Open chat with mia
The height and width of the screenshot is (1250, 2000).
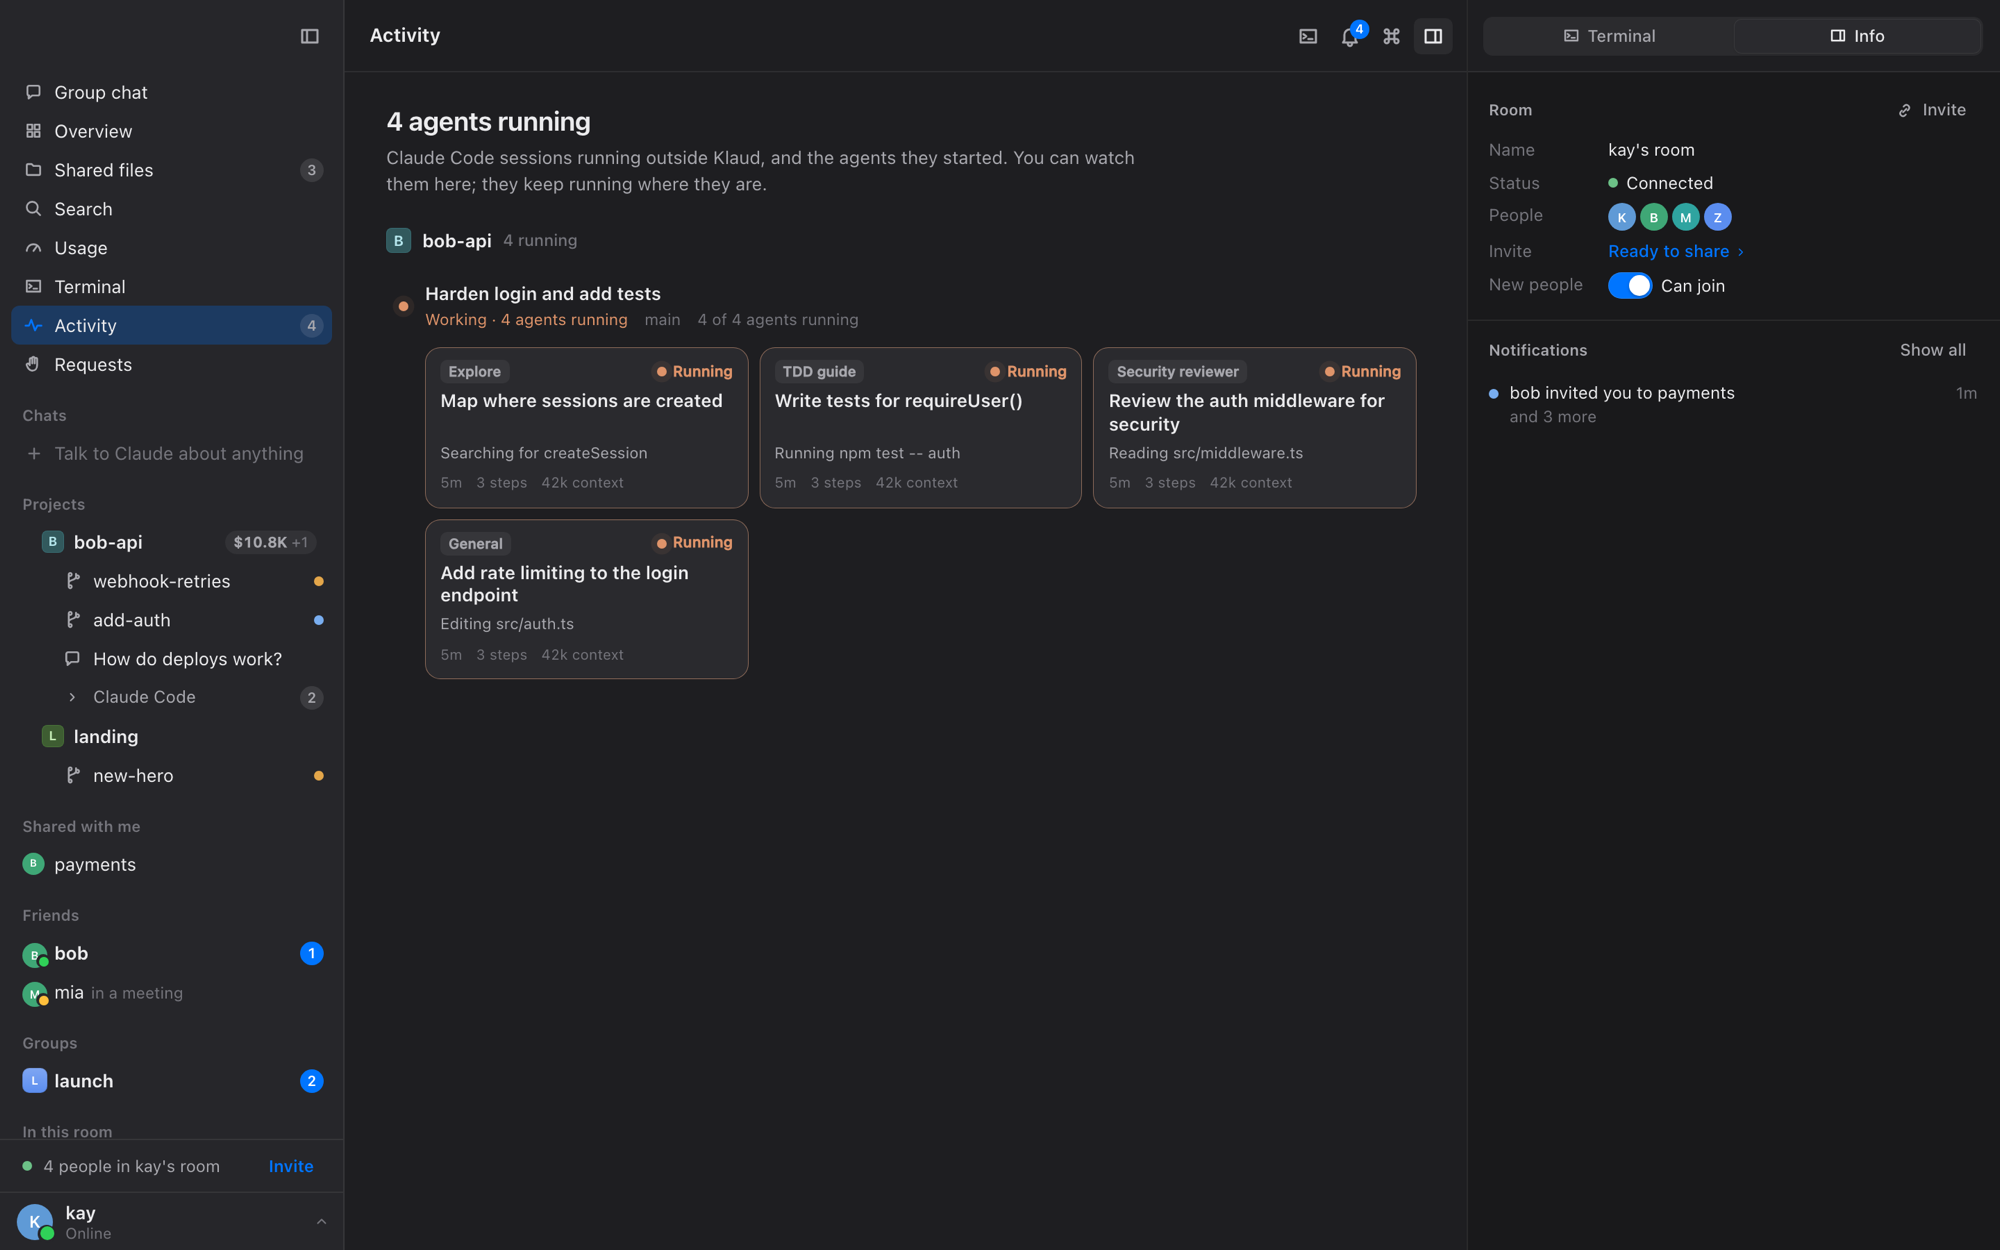(x=171, y=993)
